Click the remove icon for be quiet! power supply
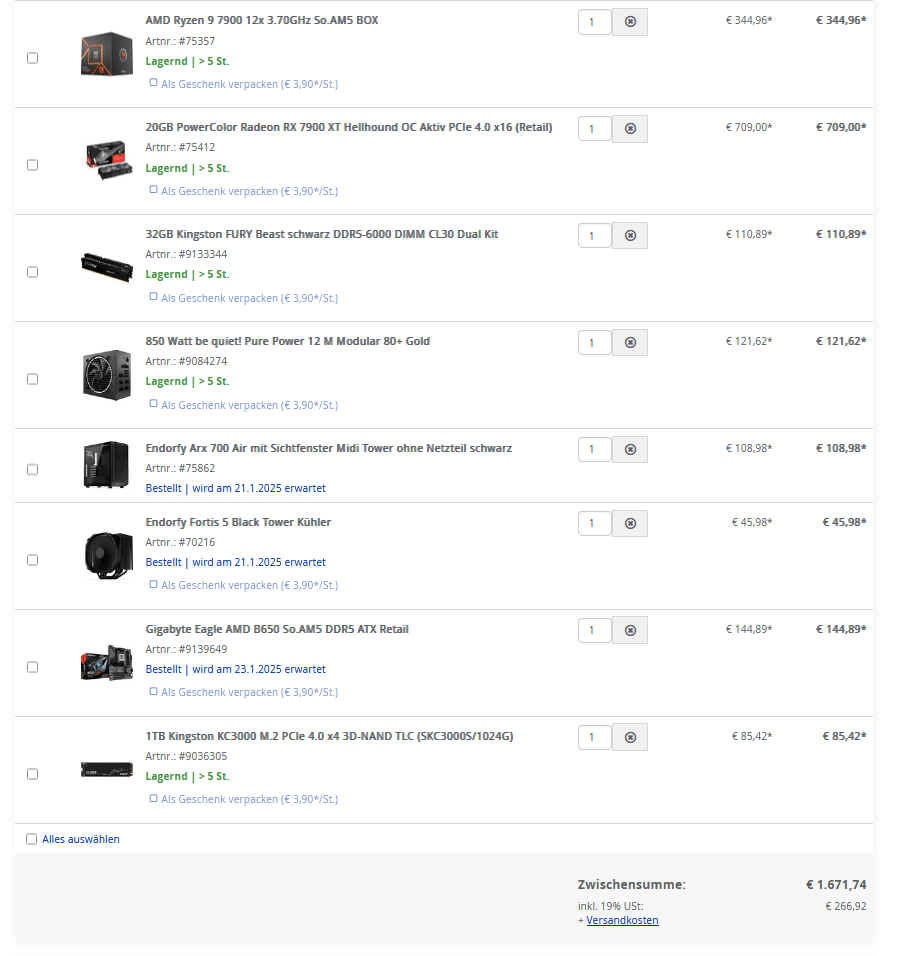The image size is (899, 956). tap(630, 343)
